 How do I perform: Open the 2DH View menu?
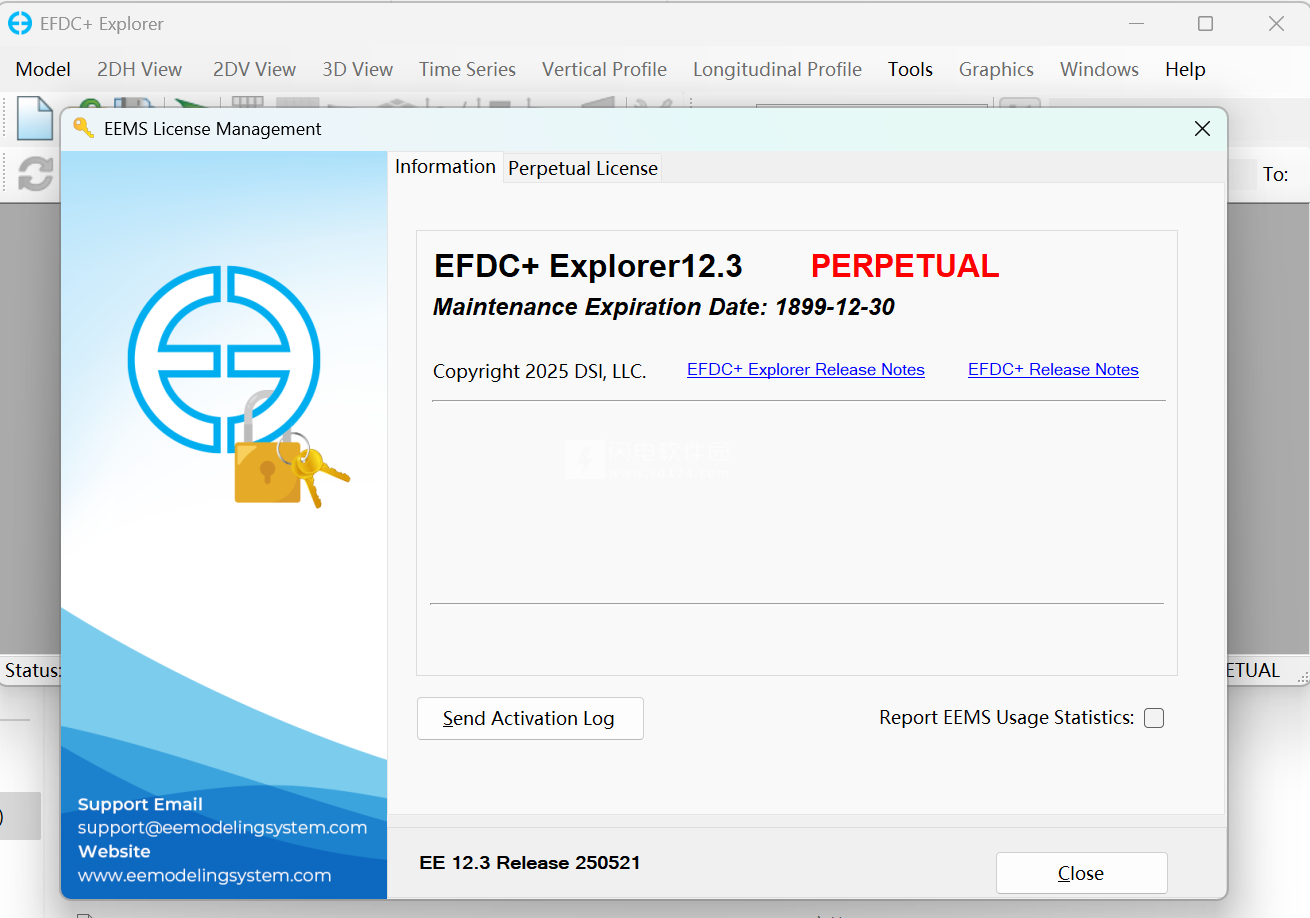click(x=139, y=69)
